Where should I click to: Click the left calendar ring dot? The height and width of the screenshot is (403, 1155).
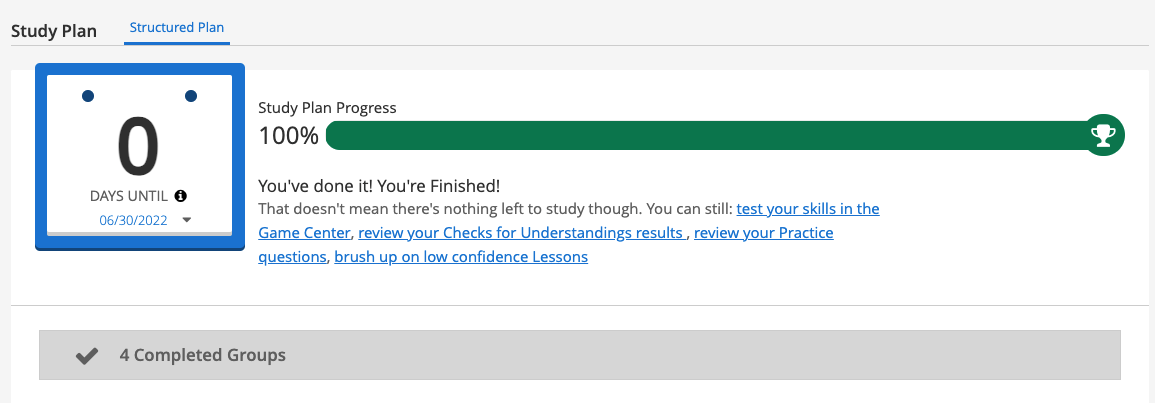[88, 96]
